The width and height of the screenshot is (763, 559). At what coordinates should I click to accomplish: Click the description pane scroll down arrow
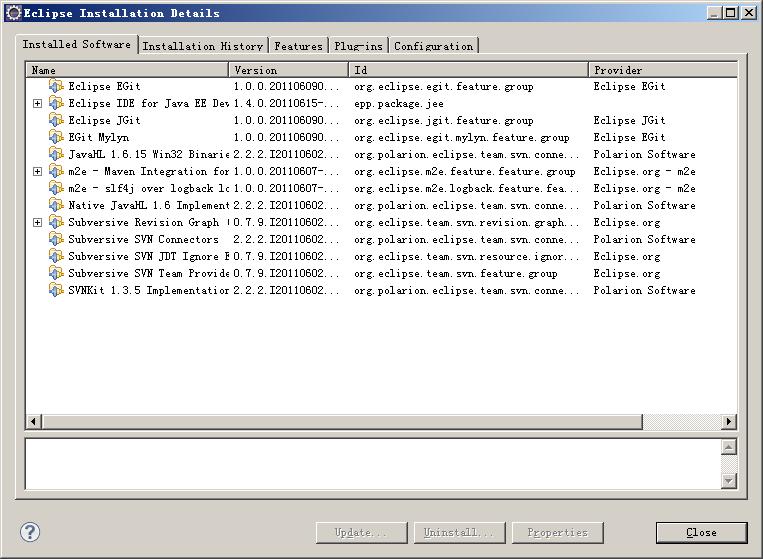pyautogui.click(x=728, y=481)
